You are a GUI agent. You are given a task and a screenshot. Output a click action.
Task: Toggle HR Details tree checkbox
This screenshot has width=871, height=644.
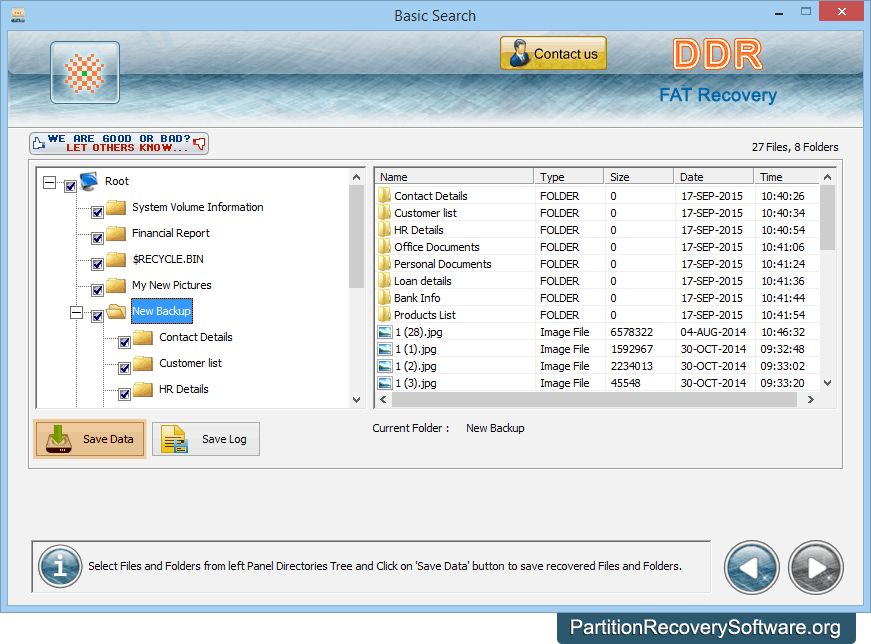coord(124,395)
